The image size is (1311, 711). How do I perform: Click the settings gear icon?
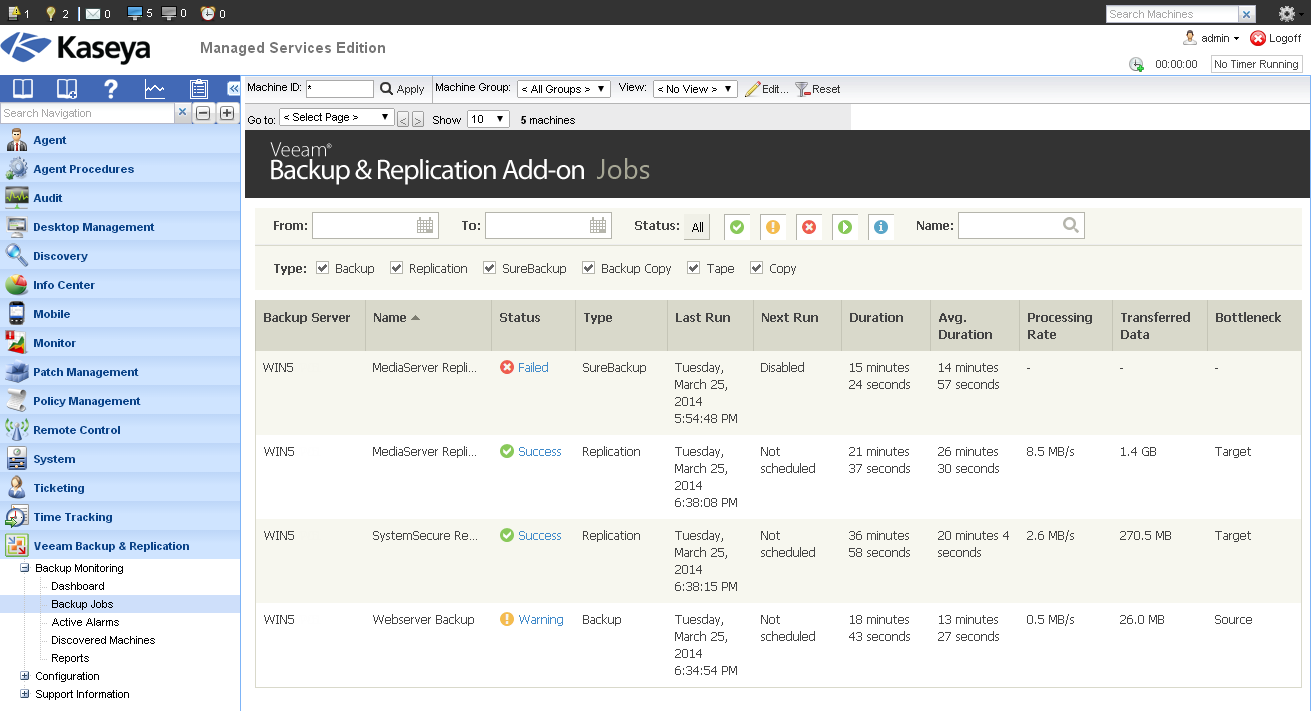coord(1287,14)
